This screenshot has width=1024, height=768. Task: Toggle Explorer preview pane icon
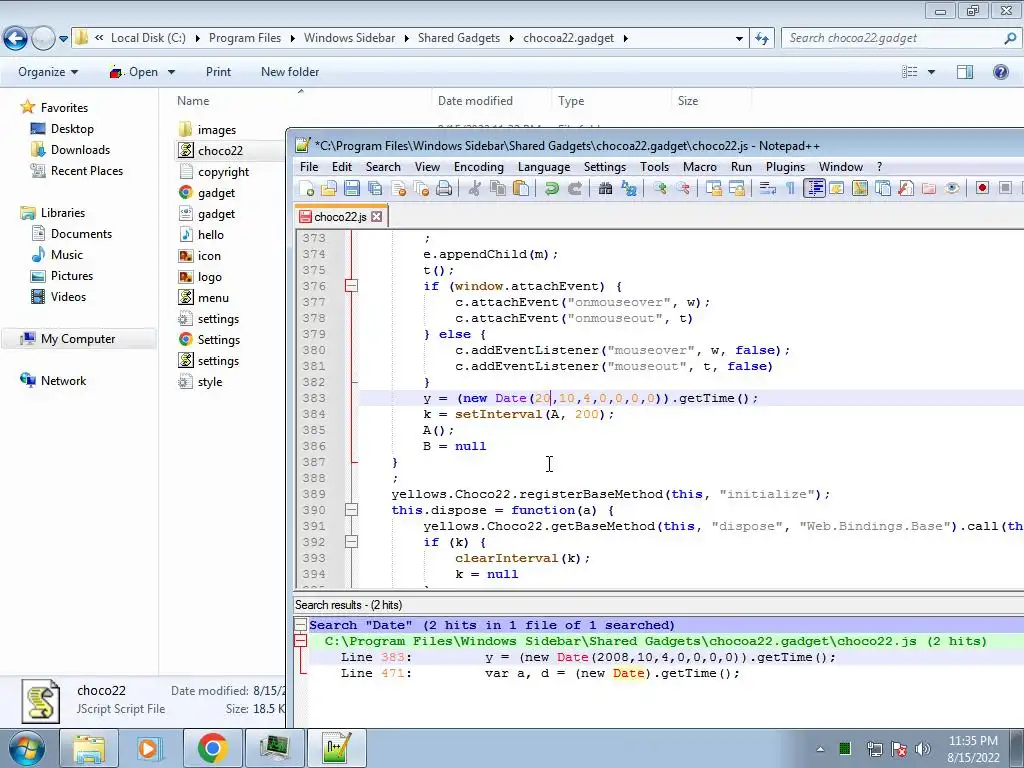965,72
